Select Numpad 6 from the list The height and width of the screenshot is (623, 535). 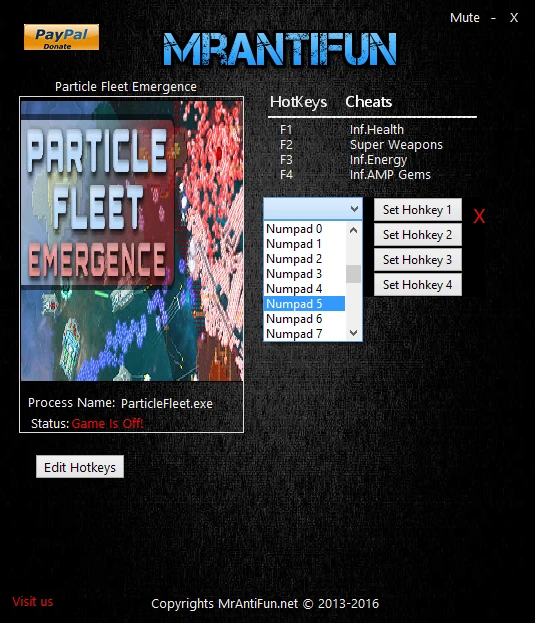(304, 319)
